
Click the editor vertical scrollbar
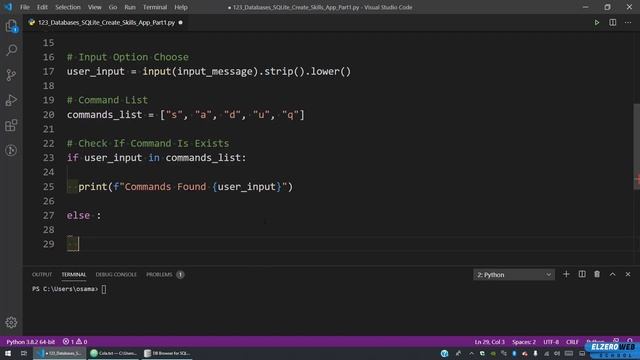pyautogui.click(x=636, y=147)
